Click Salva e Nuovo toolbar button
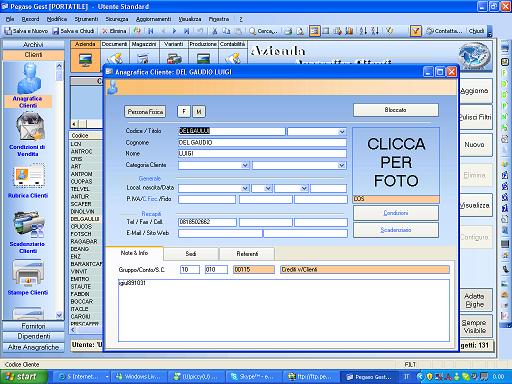Image resolution: width=512 pixels, height=384 pixels. tap(26, 31)
